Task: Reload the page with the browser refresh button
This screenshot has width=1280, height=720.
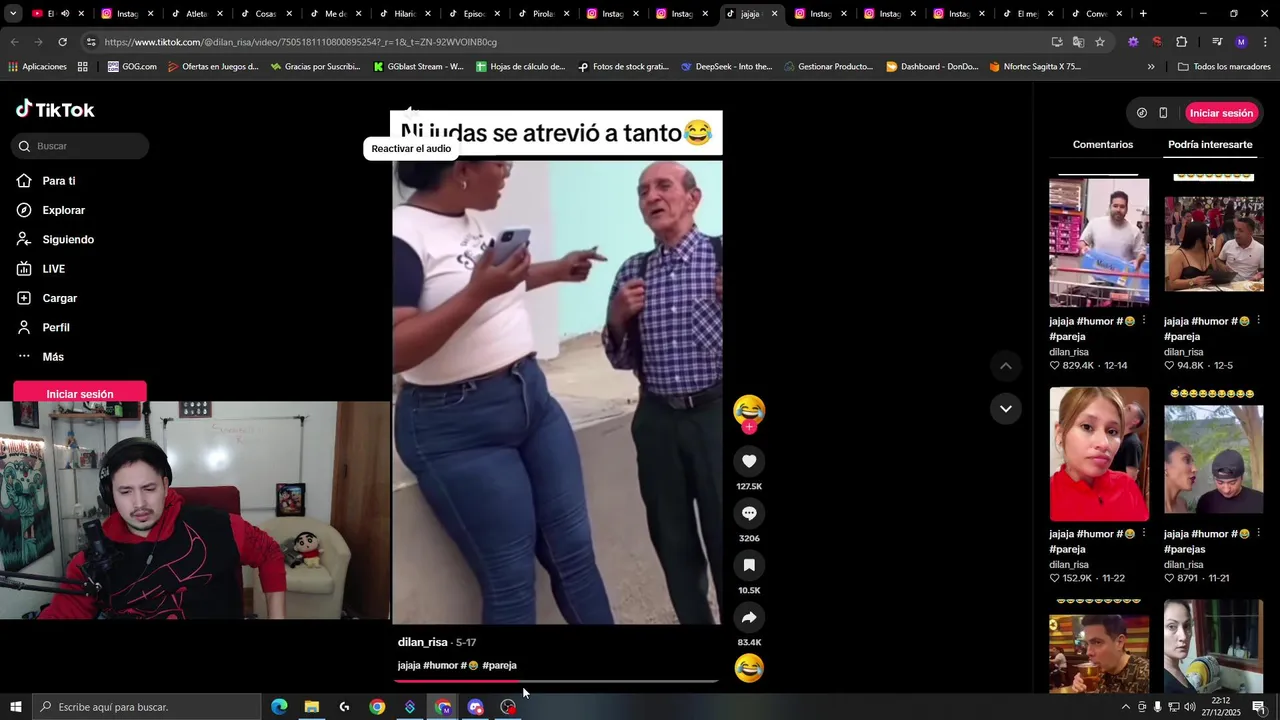Action: pyautogui.click(x=62, y=42)
